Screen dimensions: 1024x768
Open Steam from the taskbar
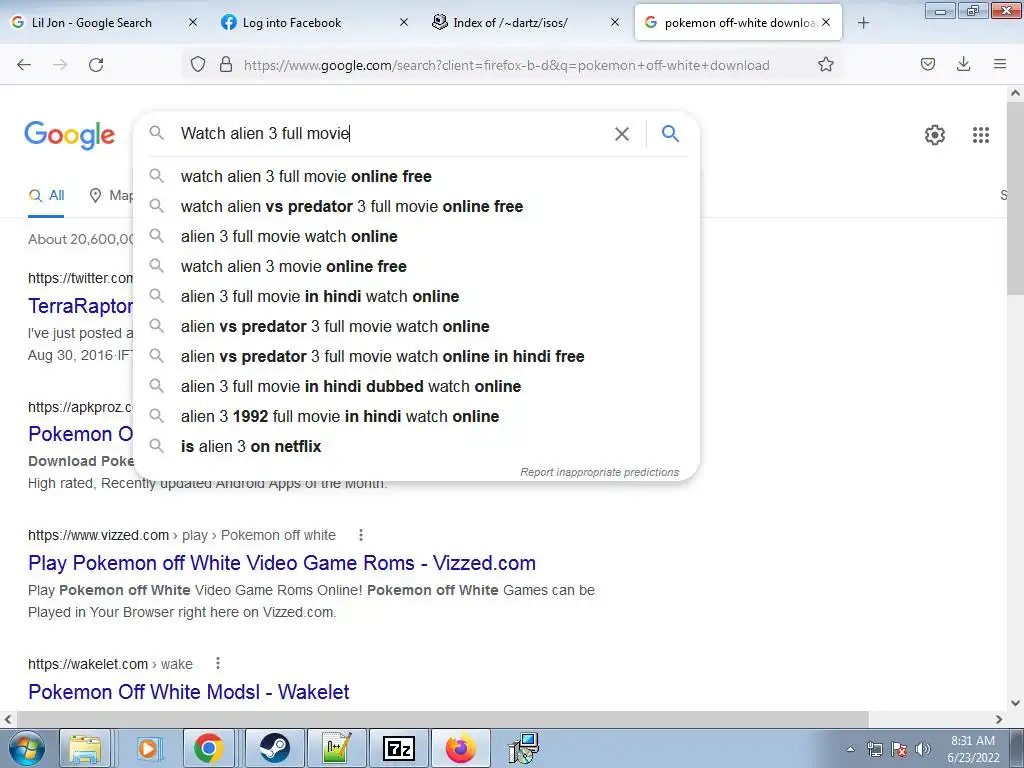(x=274, y=748)
